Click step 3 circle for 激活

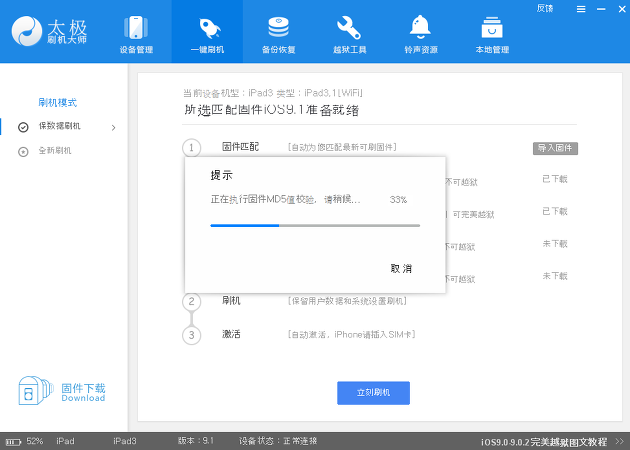(192, 335)
